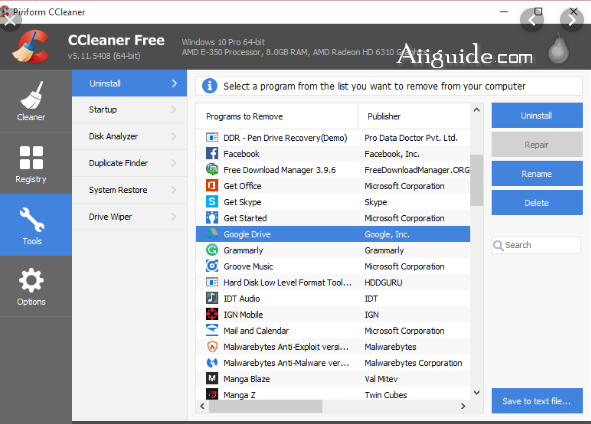This screenshot has width=591, height=424.
Task: Click the Val Mitev publisher cell
Action: point(381,379)
